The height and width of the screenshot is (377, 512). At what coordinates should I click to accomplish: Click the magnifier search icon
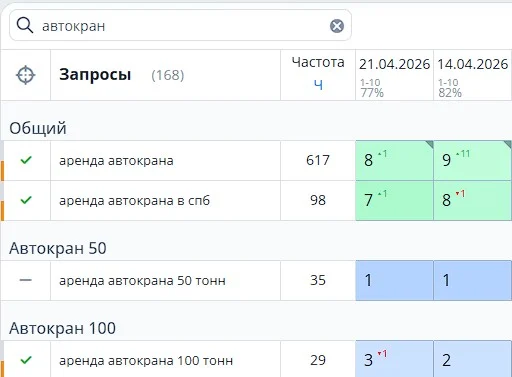pyautogui.click(x=25, y=26)
